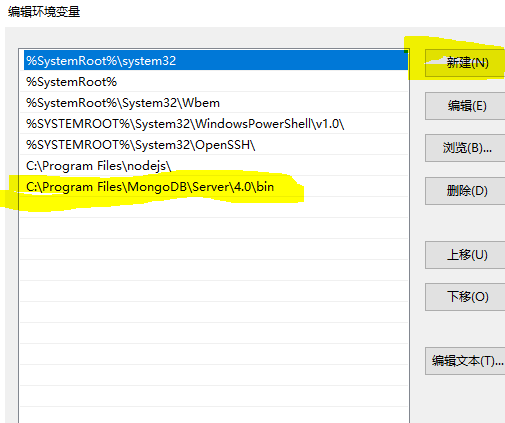Click blank gray area between 删除 and 上移 buttons
This screenshot has width=505, height=423.
click(x=465, y=223)
